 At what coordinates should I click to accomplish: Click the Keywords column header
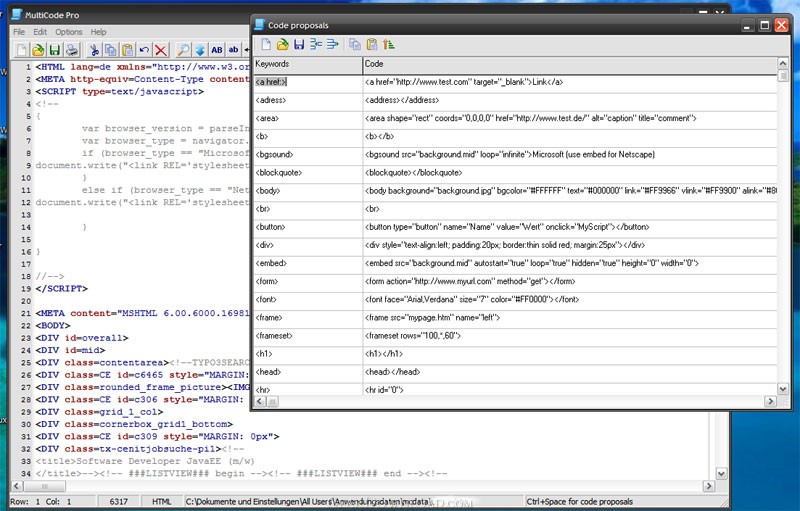[x=307, y=64]
